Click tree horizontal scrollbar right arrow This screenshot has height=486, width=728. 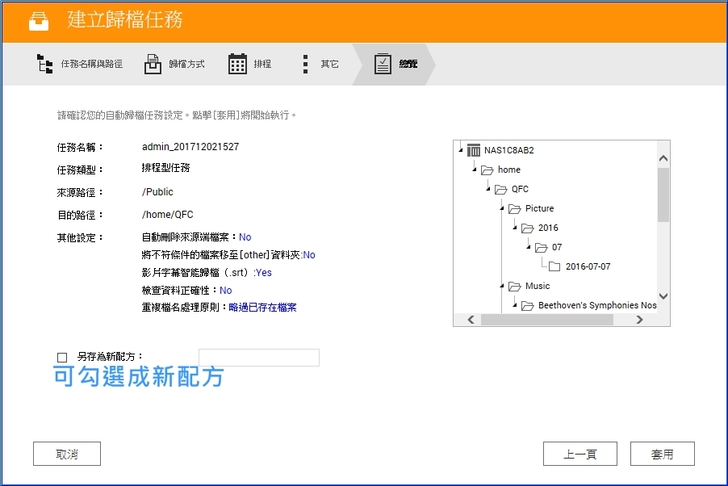point(639,319)
